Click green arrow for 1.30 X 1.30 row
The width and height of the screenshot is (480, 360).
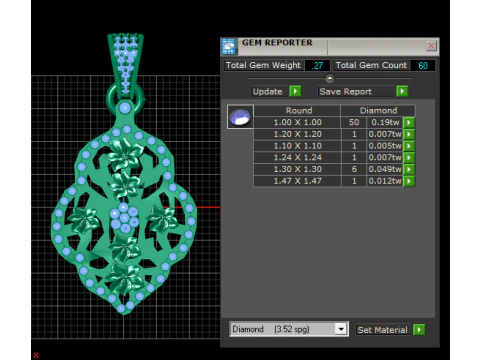pos(409,169)
